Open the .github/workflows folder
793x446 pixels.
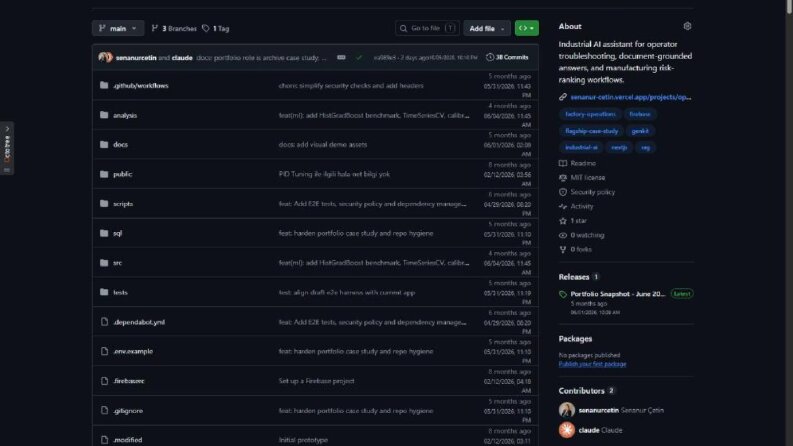(x=141, y=85)
